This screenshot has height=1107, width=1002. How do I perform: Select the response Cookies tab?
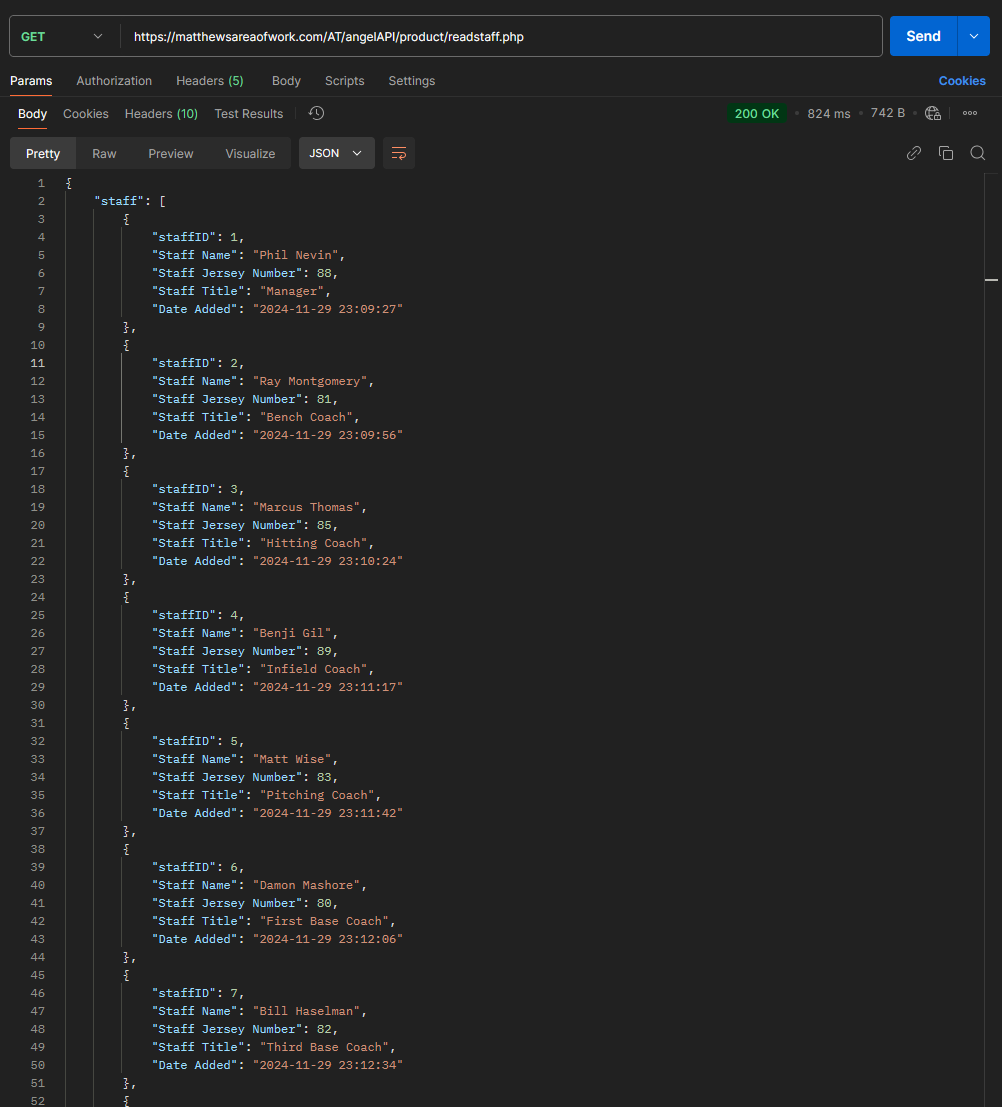(x=85, y=114)
